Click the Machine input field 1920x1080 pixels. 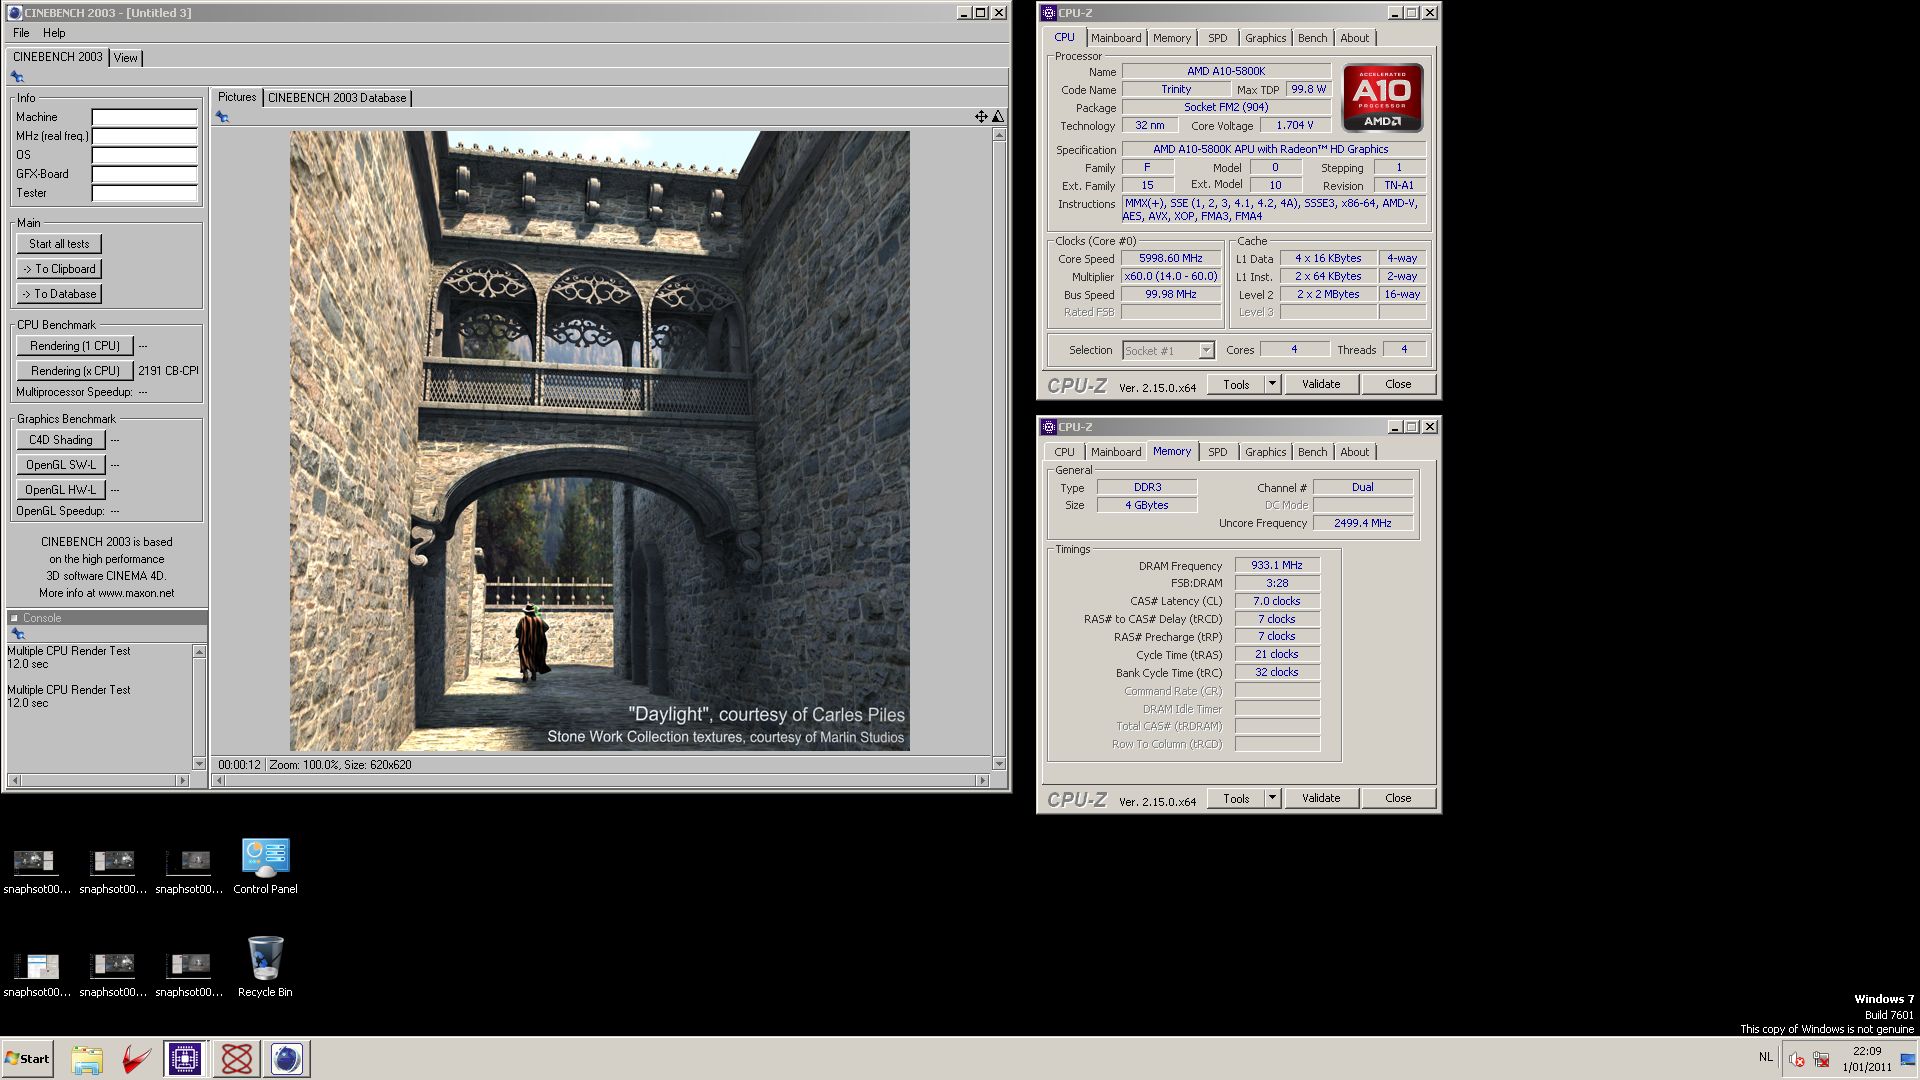coord(145,117)
